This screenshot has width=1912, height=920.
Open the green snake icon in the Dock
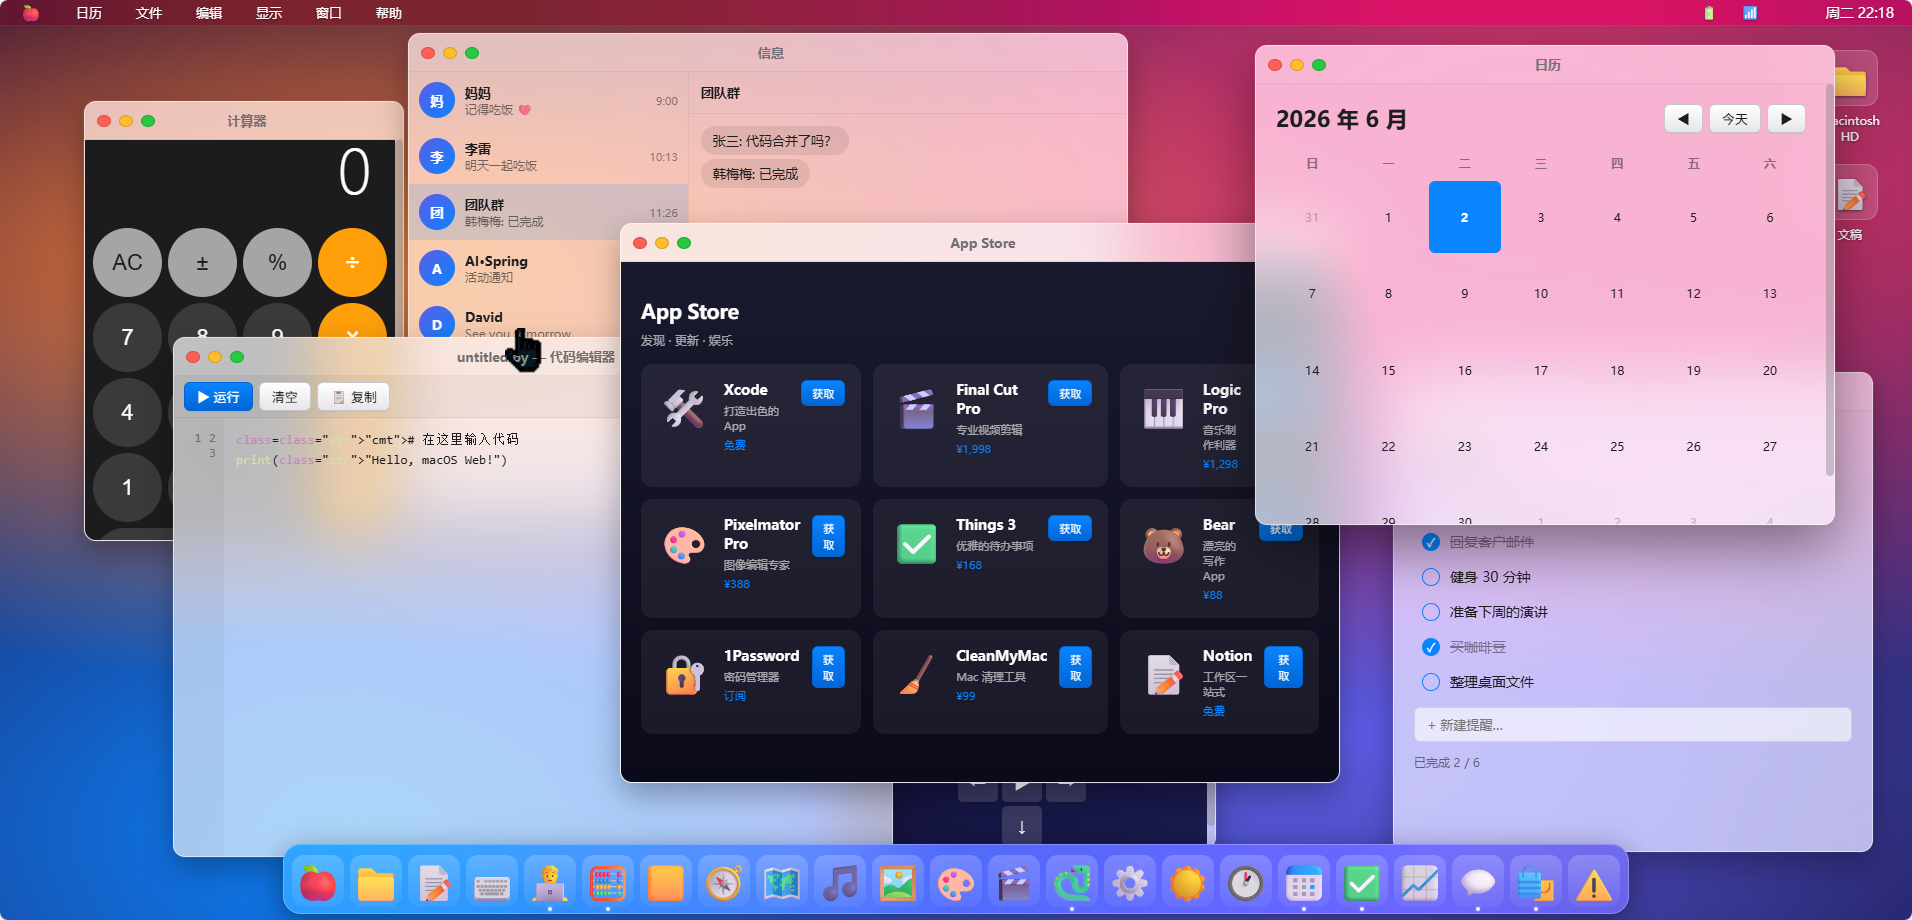(x=1072, y=883)
